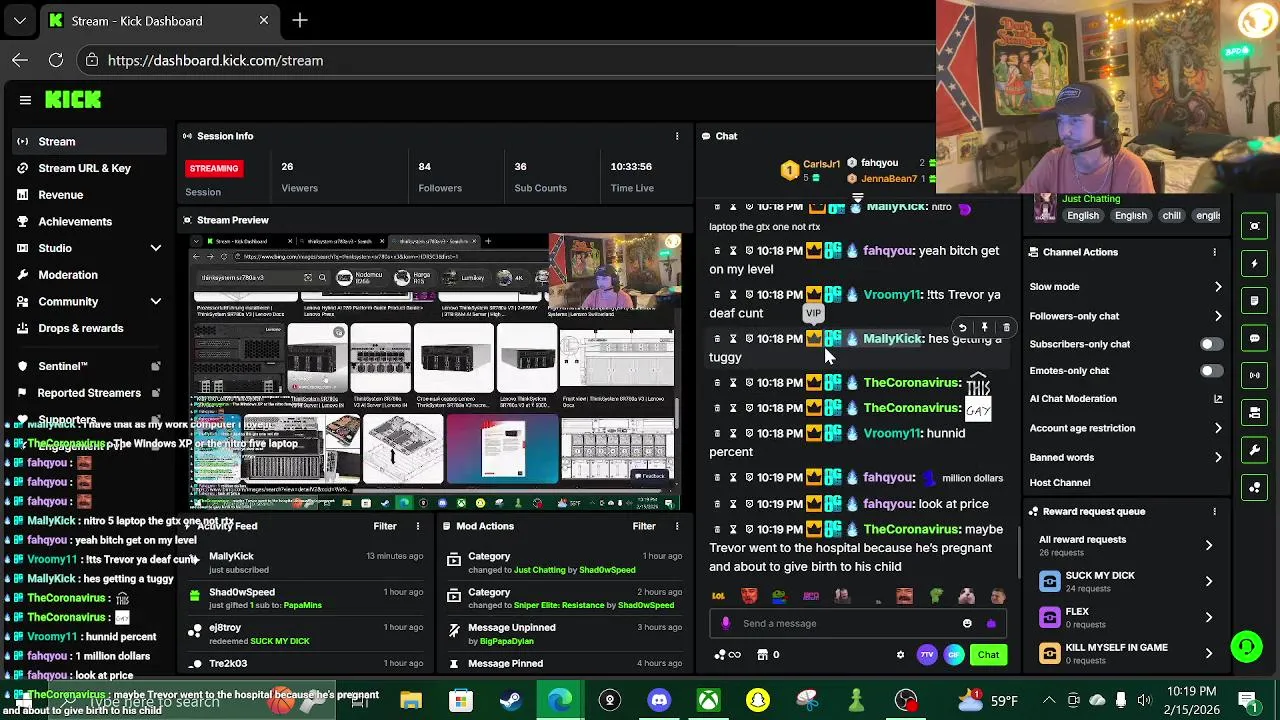Image resolution: width=1280 pixels, height=720 pixels.
Task: Reload the browser page
Action: point(56,60)
